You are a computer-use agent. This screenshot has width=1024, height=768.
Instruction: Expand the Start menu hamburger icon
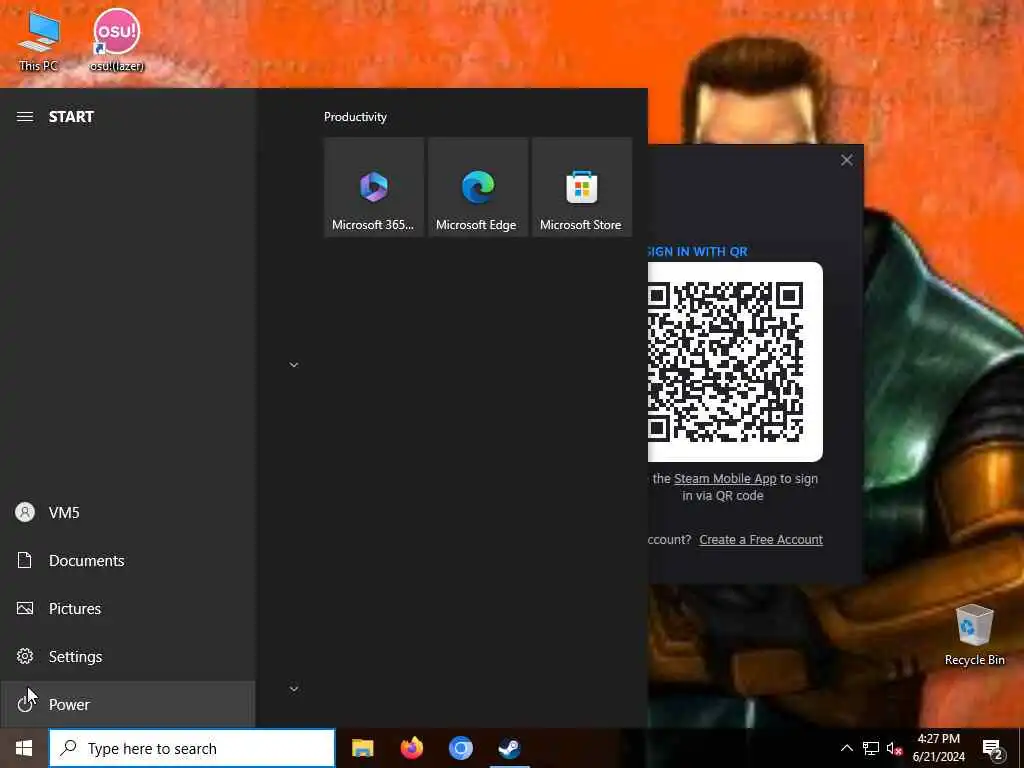point(25,117)
